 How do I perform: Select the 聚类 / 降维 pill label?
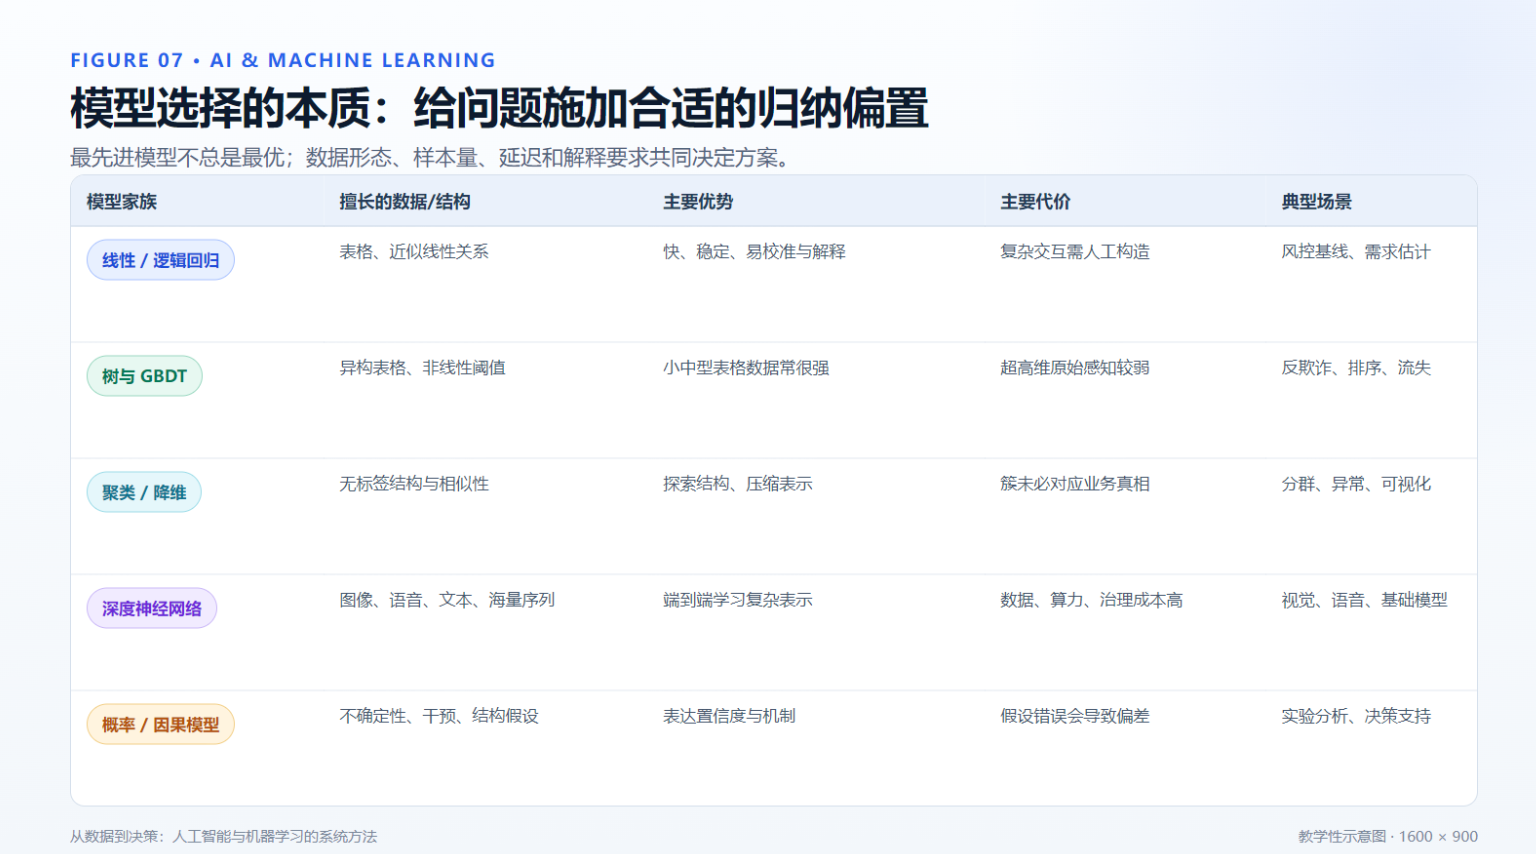pyautogui.click(x=144, y=492)
